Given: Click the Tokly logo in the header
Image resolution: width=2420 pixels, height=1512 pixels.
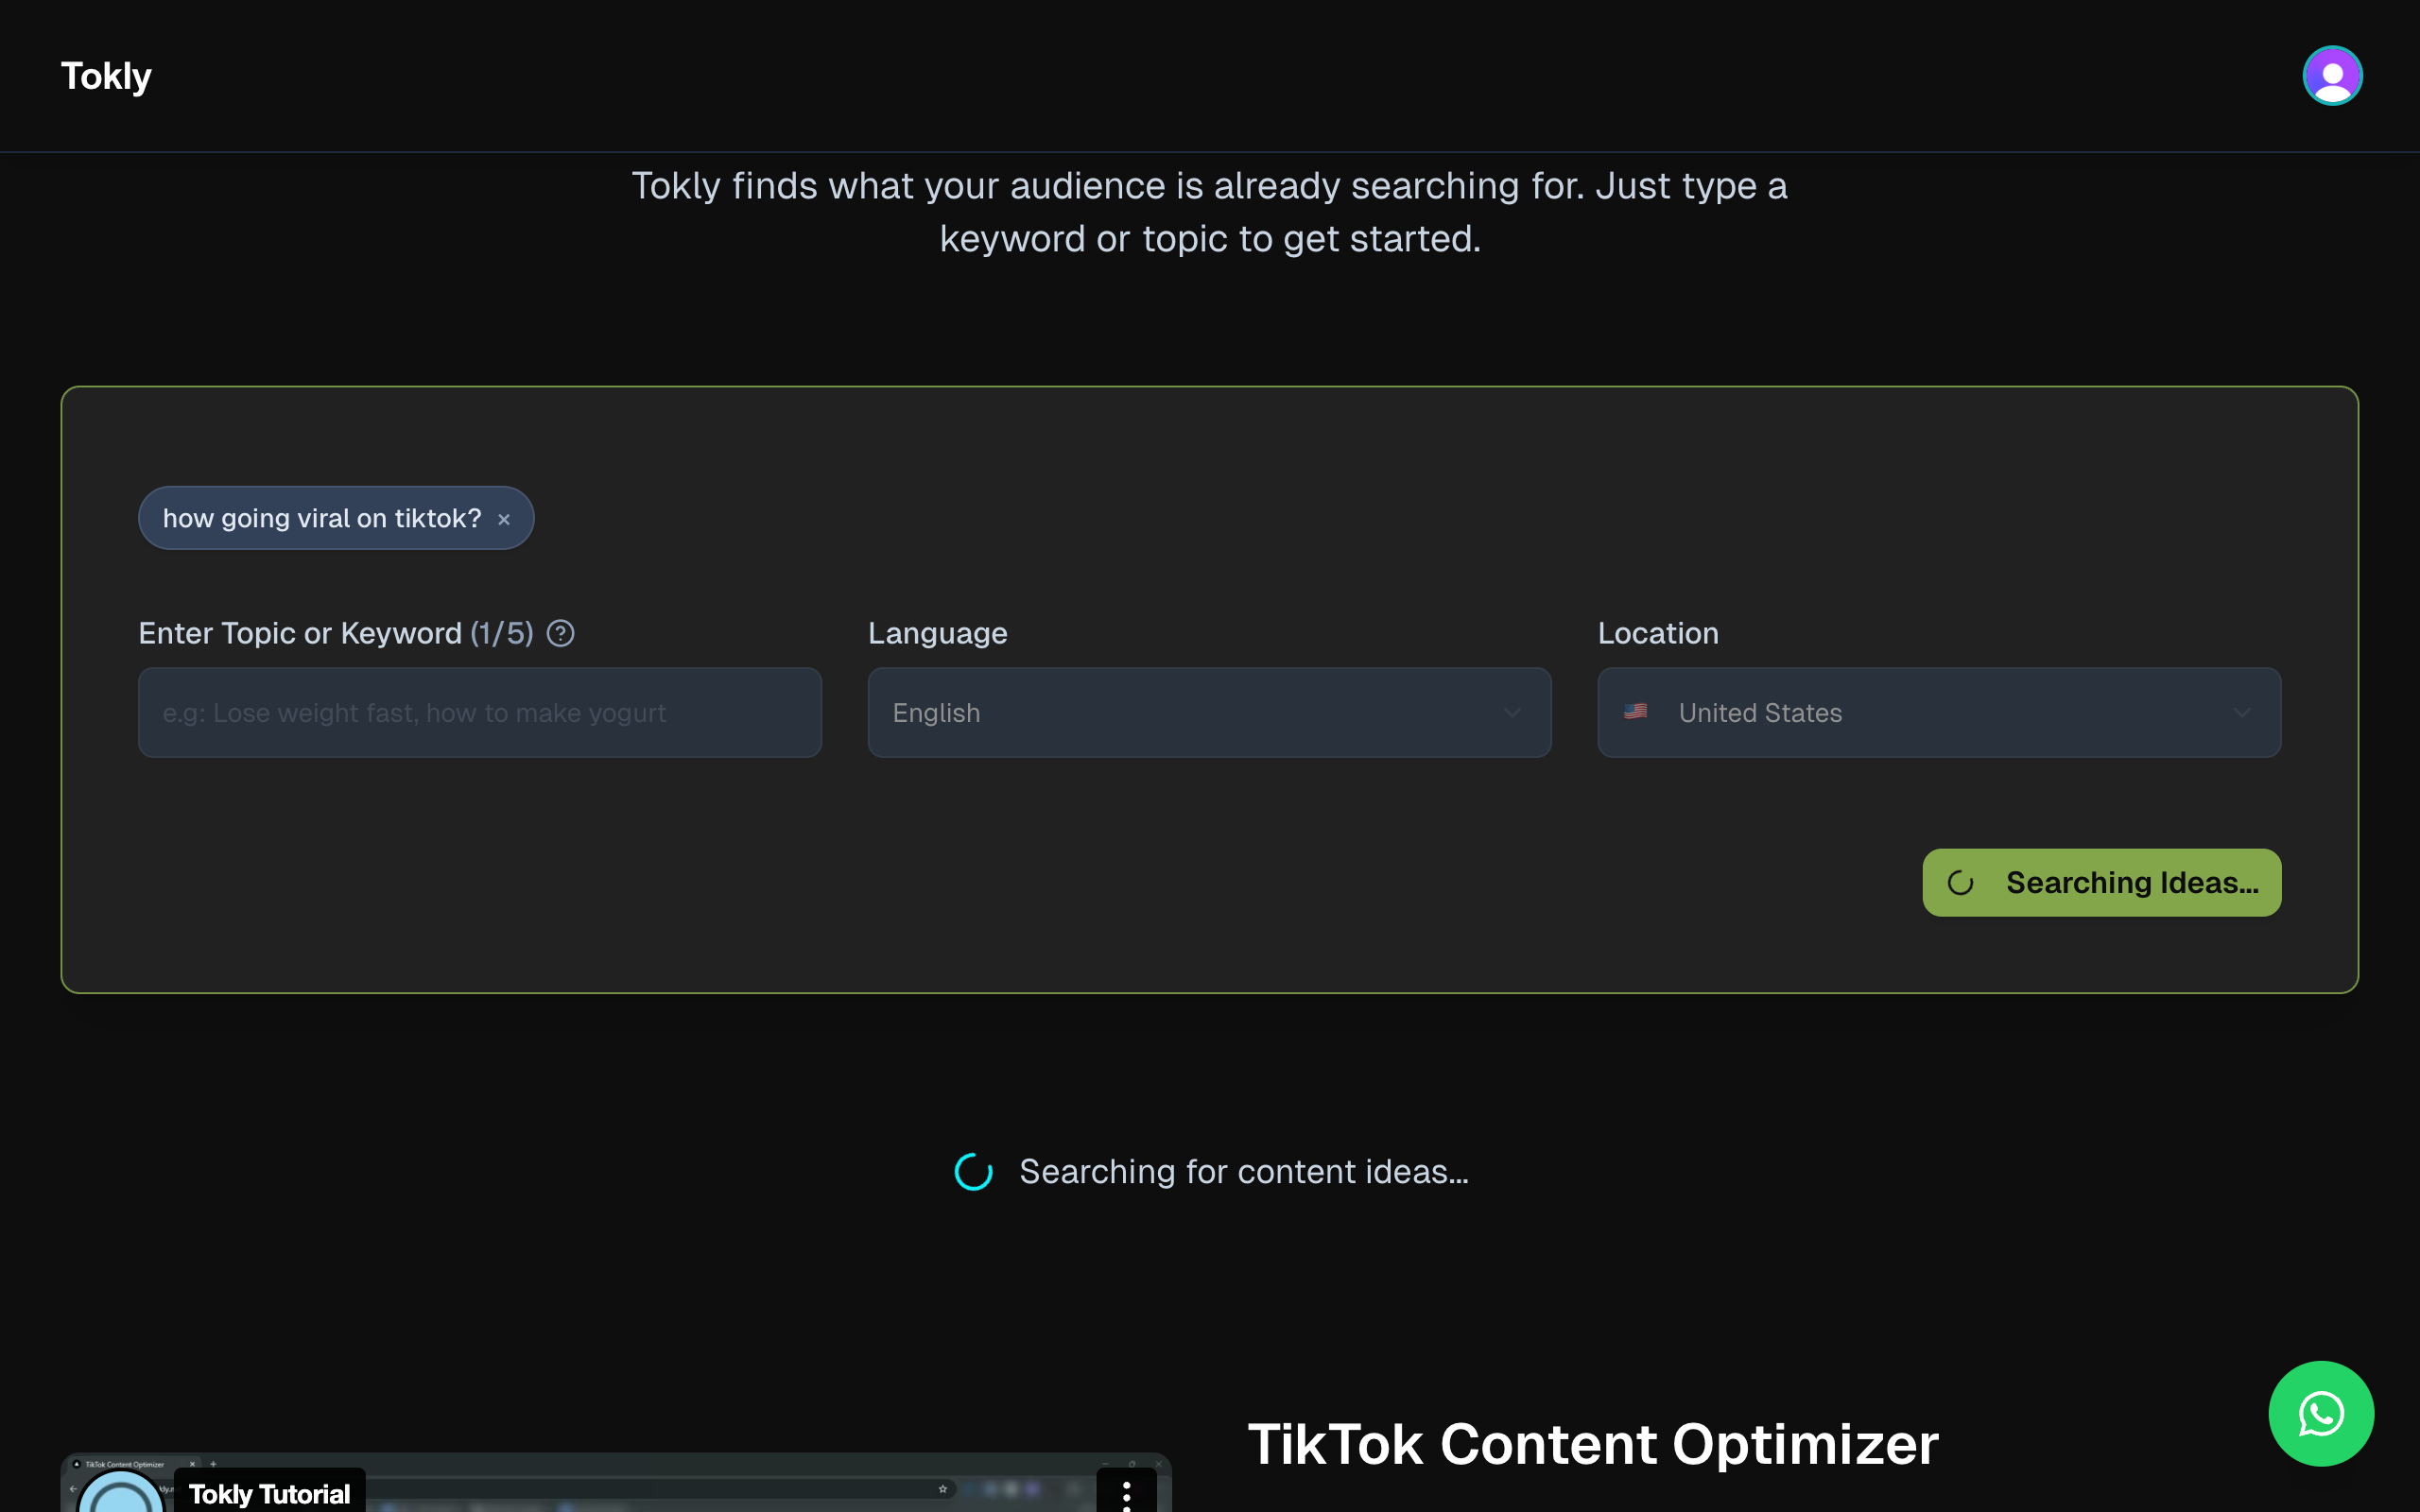Looking at the screenshot, I should pos(106,76).
